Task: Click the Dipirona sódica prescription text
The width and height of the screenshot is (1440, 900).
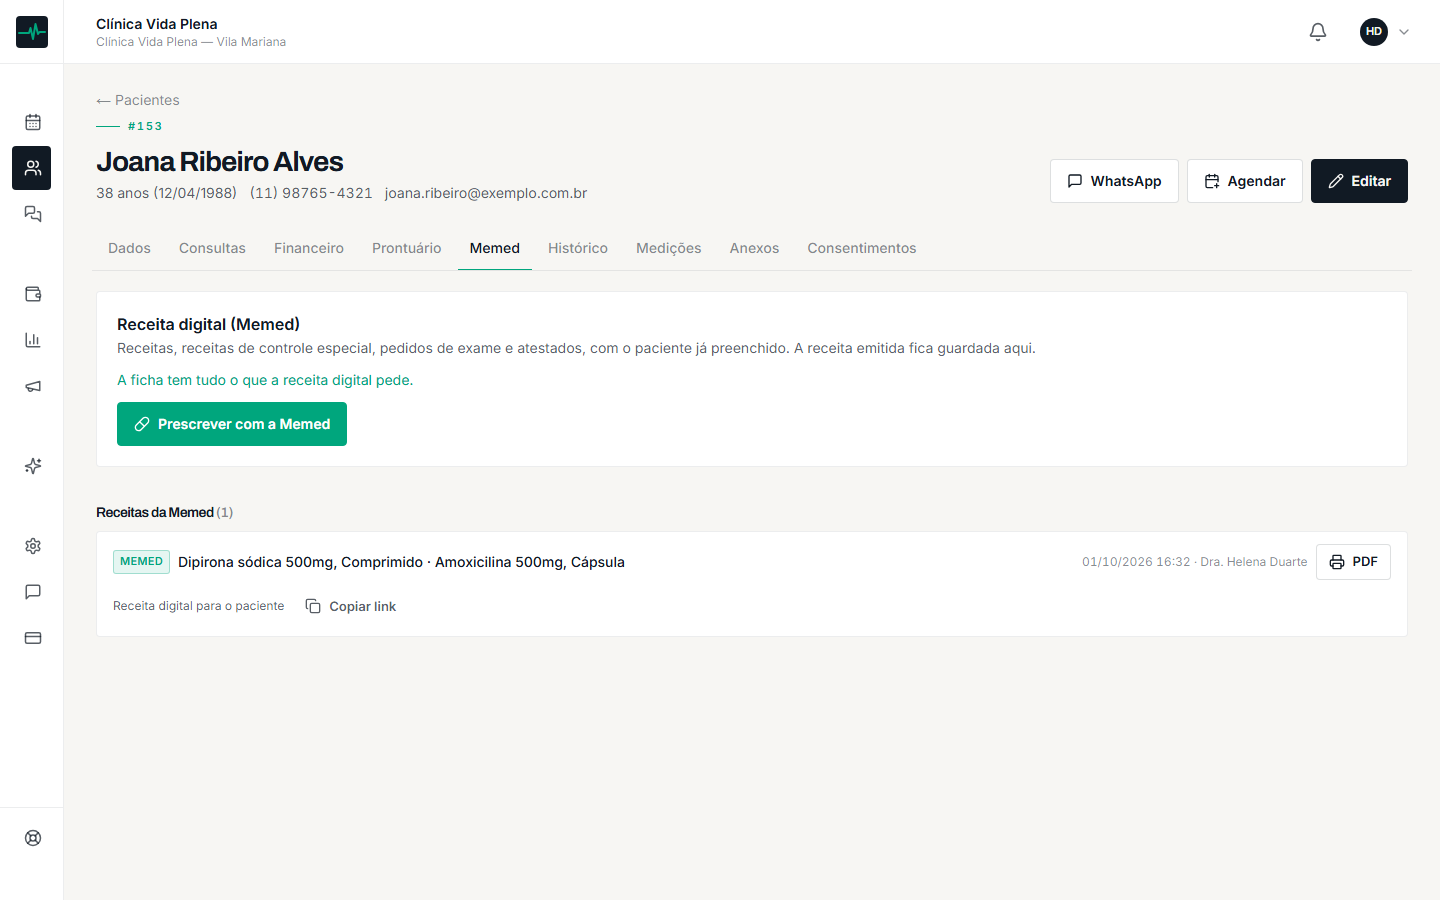Action: click(401, 562)
